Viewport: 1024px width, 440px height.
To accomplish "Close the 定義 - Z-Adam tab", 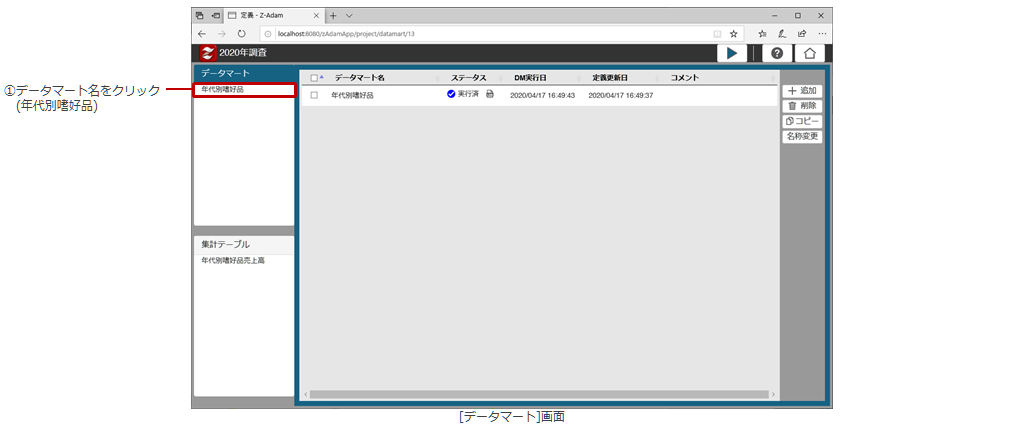I will pyautogui.click(x=316, y=15).
